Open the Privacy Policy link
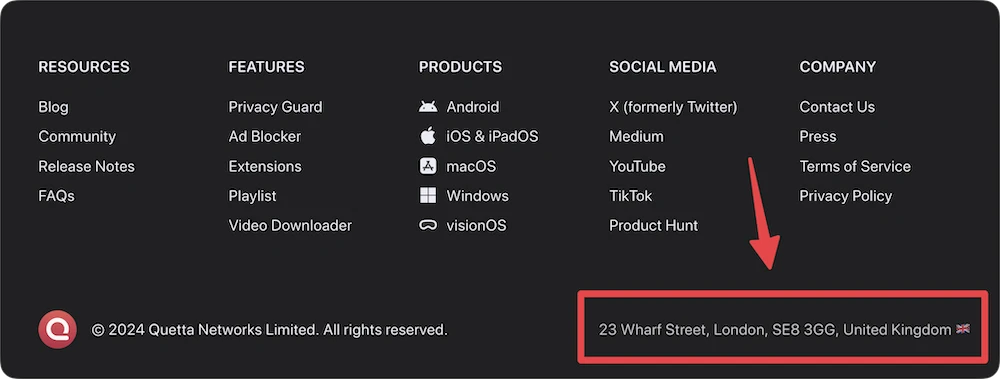 846,196
